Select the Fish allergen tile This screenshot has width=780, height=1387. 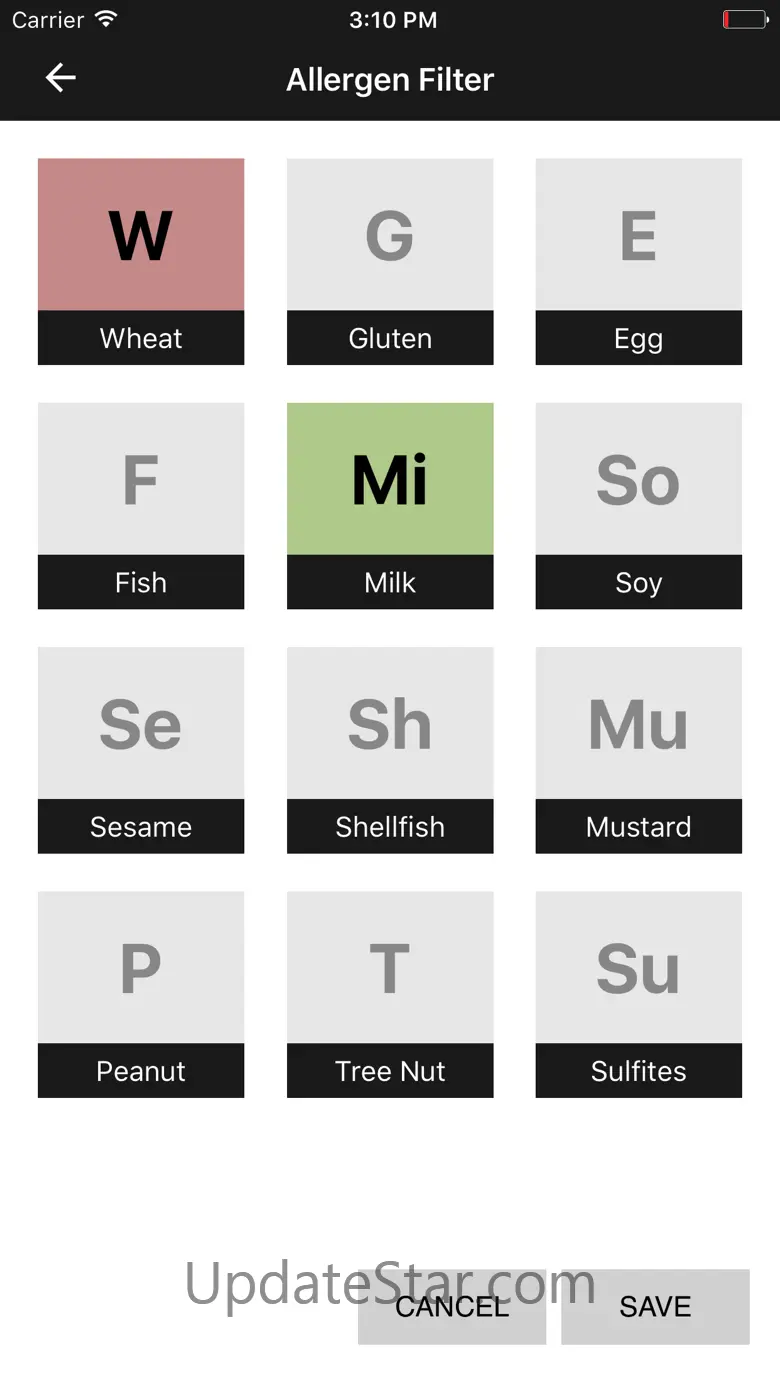141,479
